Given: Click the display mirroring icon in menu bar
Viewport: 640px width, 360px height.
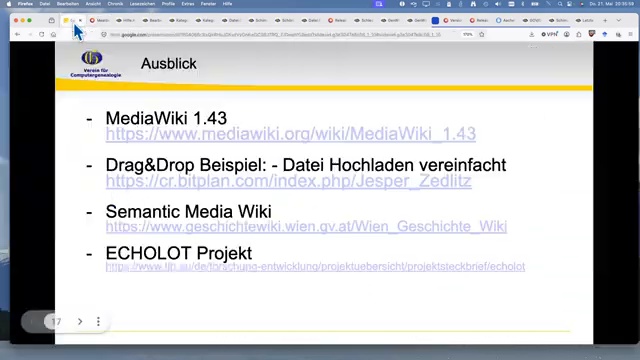Looking at the screenshot, I should pyautogui.click(x=426, y=4).
